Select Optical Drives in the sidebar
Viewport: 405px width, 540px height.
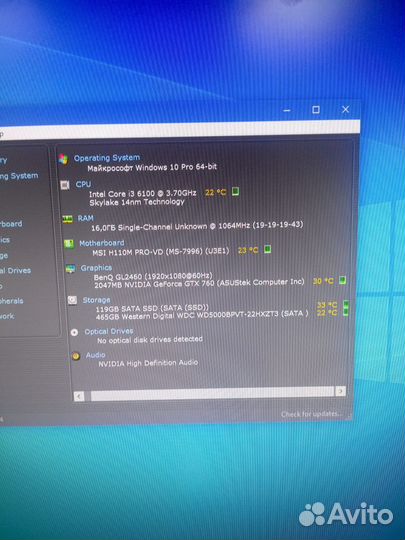15,271
